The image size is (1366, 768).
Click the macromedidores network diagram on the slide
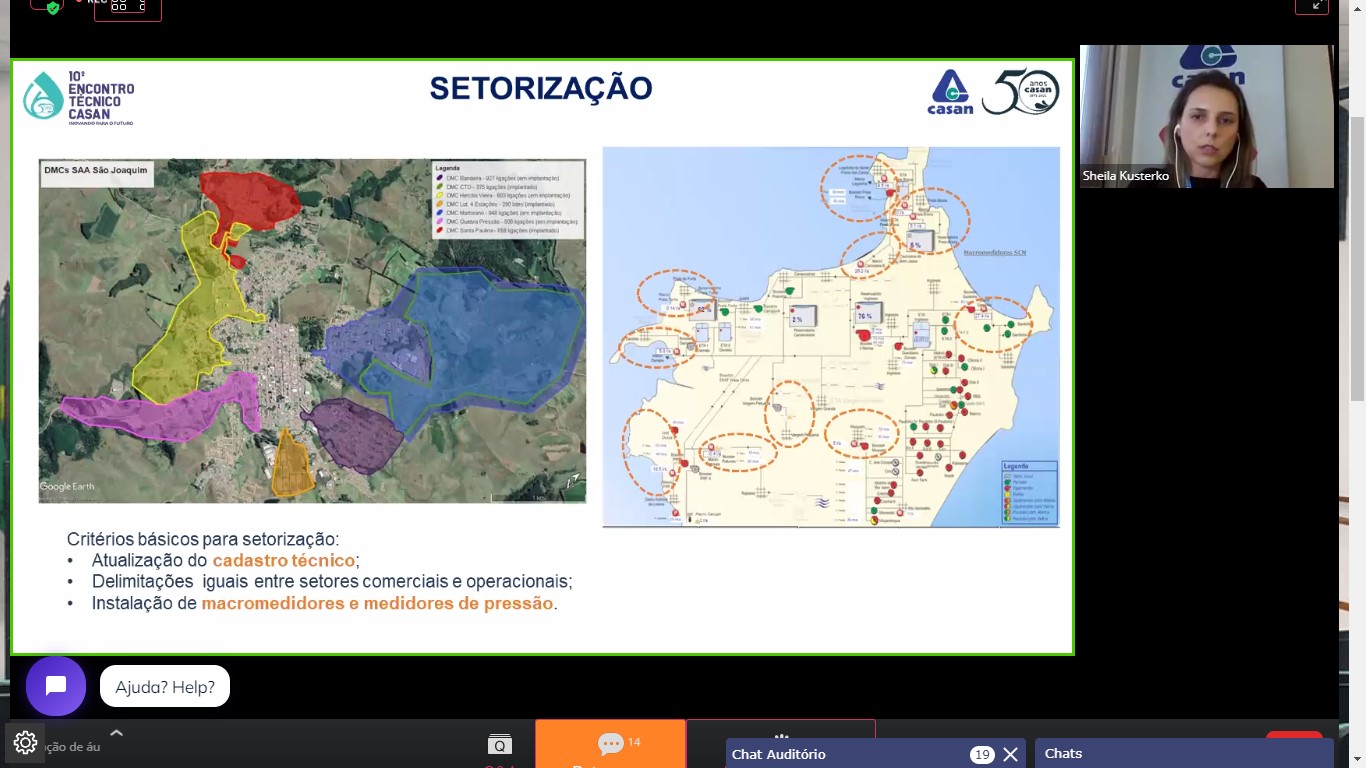pos(830,337)
